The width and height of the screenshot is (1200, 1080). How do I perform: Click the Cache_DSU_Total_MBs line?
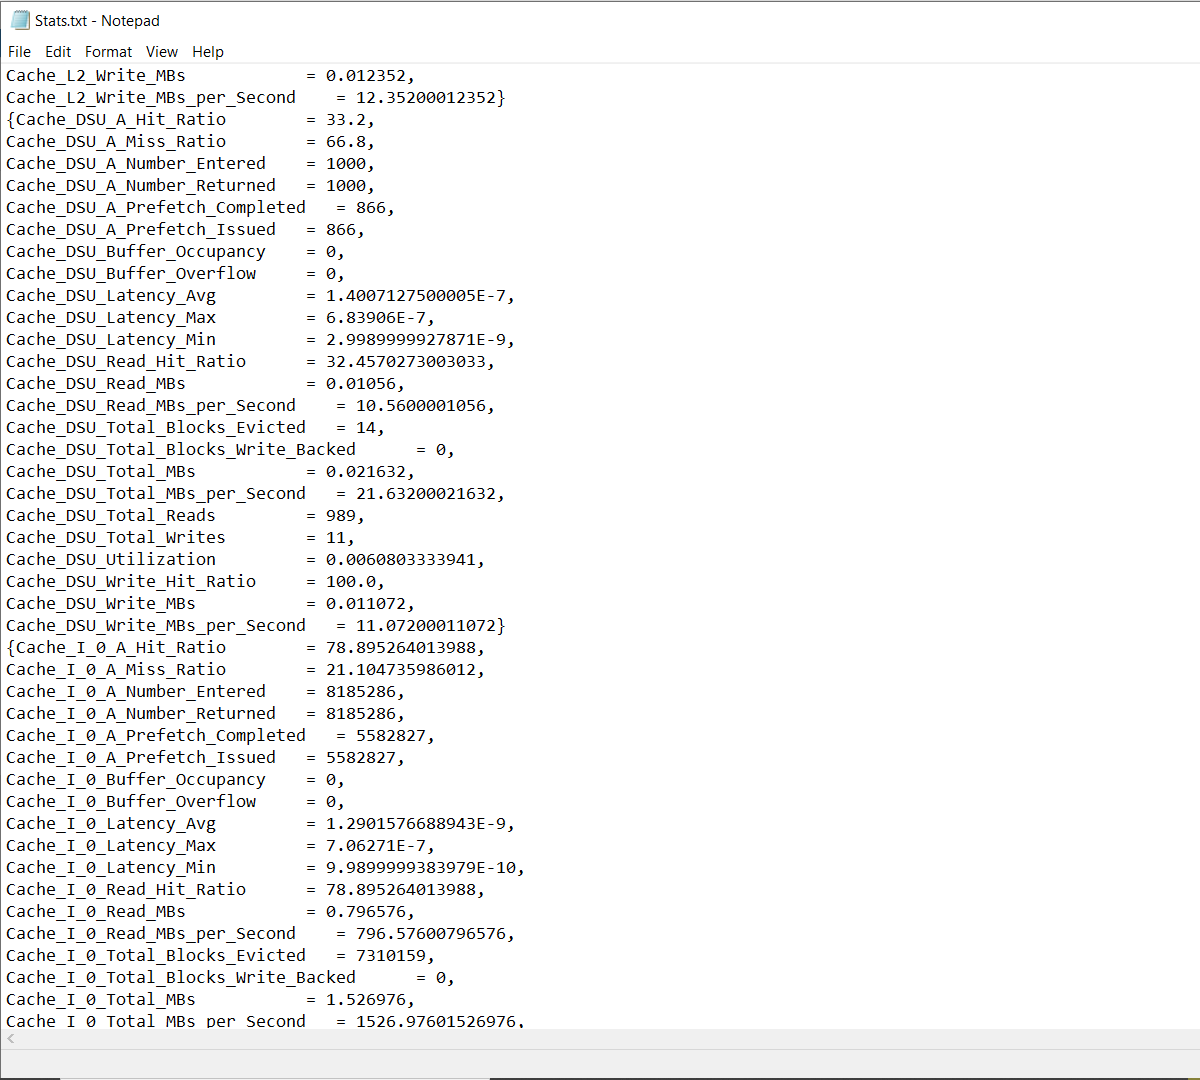click(x=210, y=472)
